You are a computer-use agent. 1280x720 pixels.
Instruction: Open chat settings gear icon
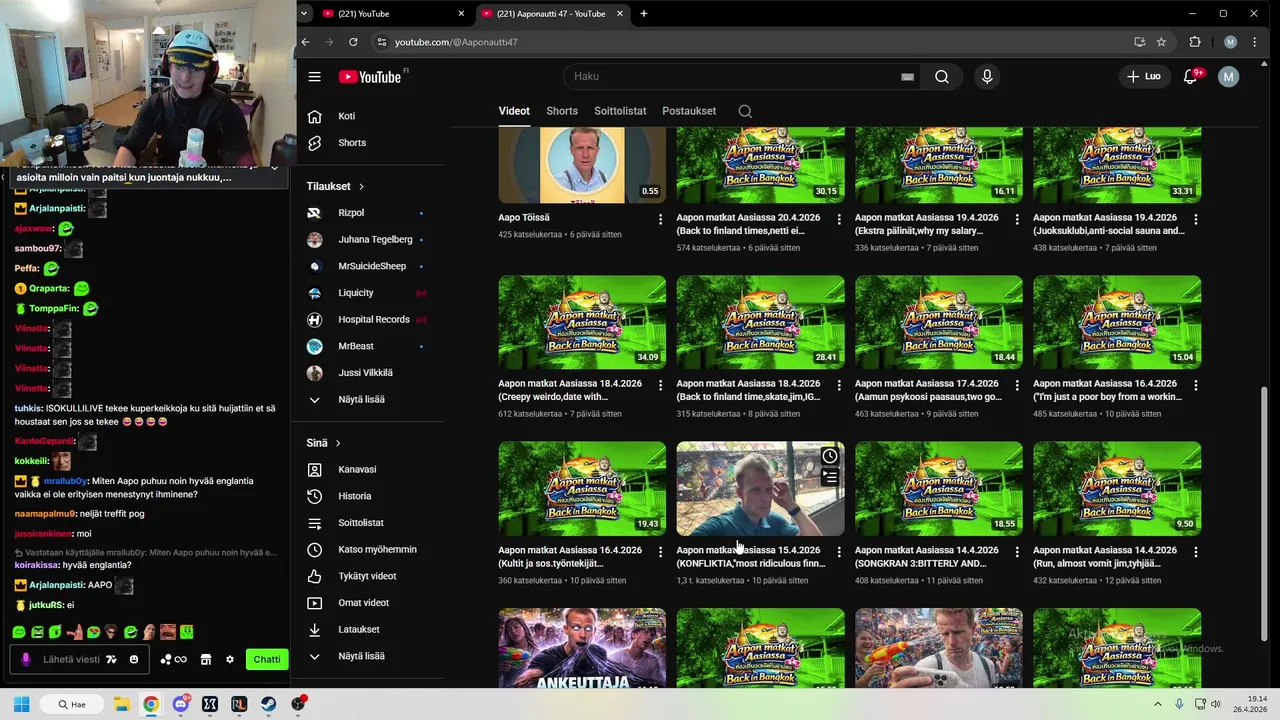click(230, 660)
